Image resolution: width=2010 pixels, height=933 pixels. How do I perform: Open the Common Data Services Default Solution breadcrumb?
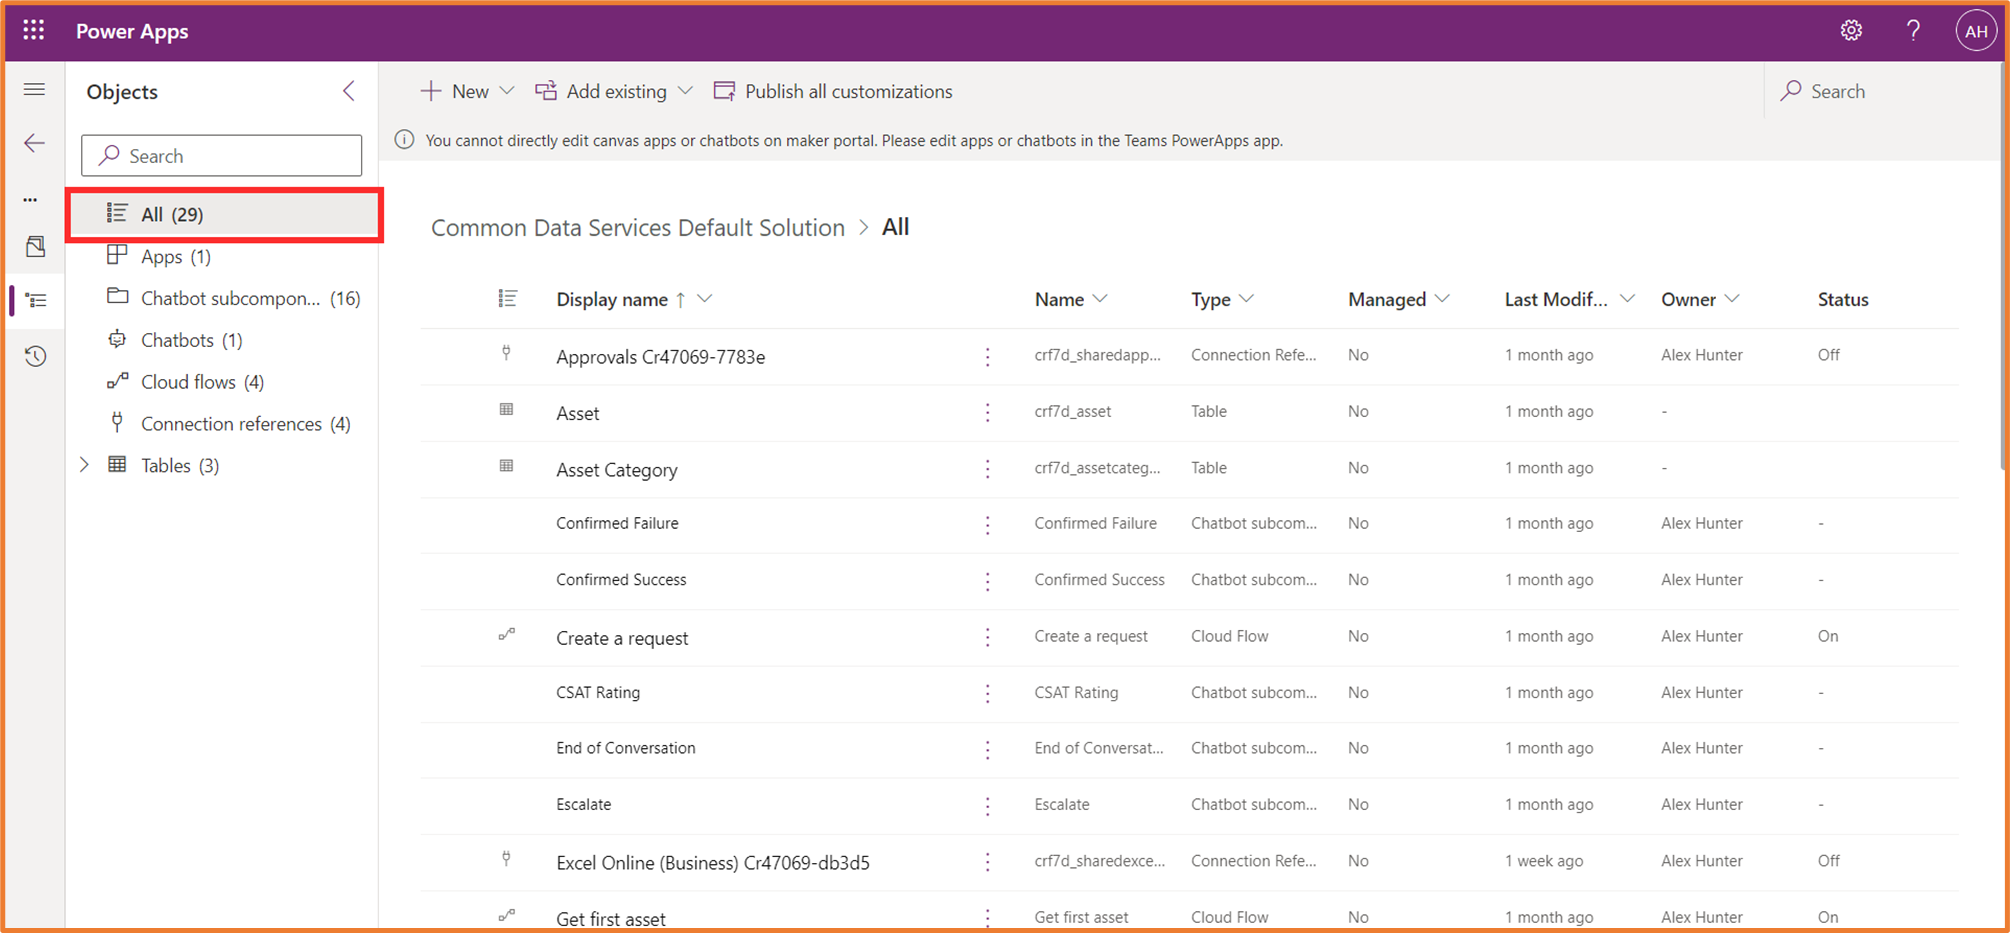pos(639,227)
